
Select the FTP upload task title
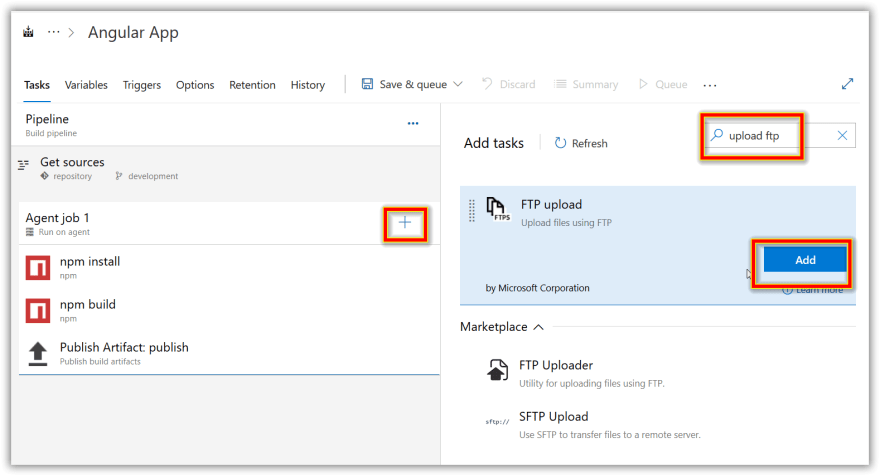point(551,205)
